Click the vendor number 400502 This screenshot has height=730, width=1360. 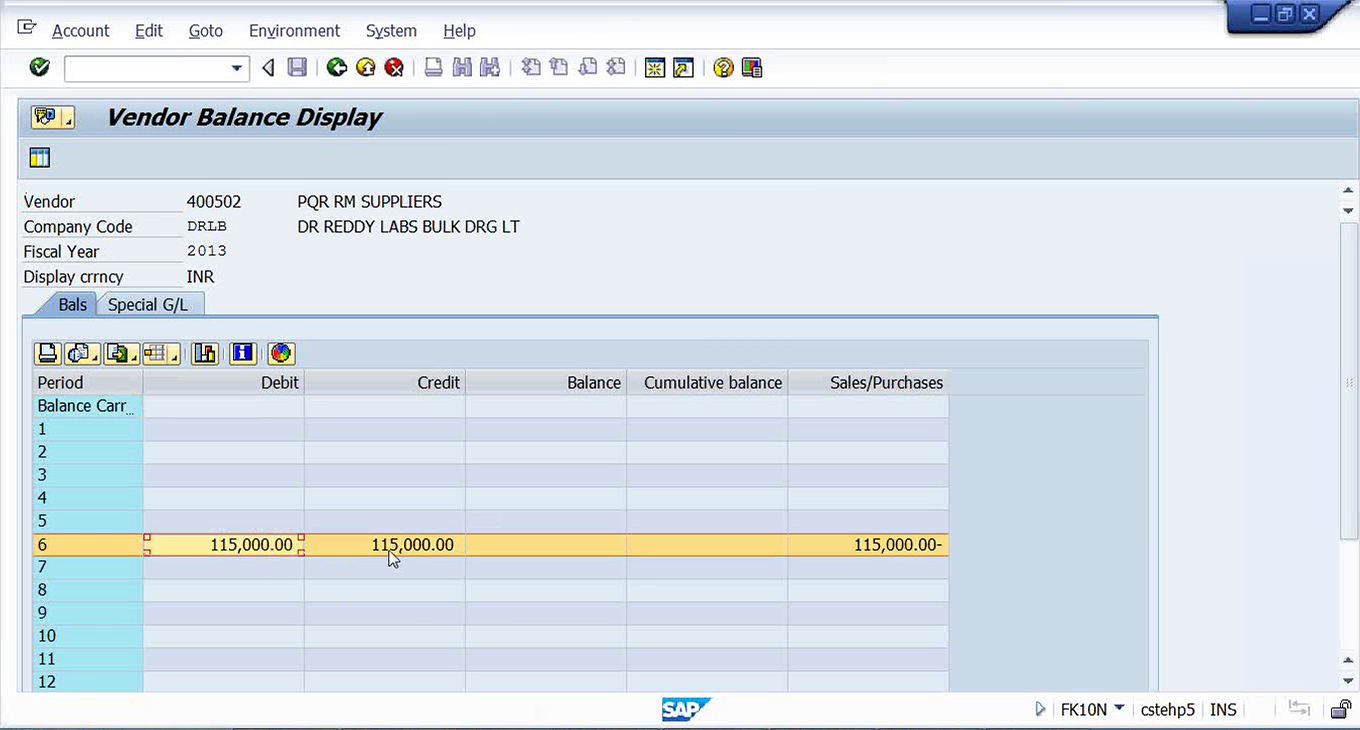tap(214, 201)
